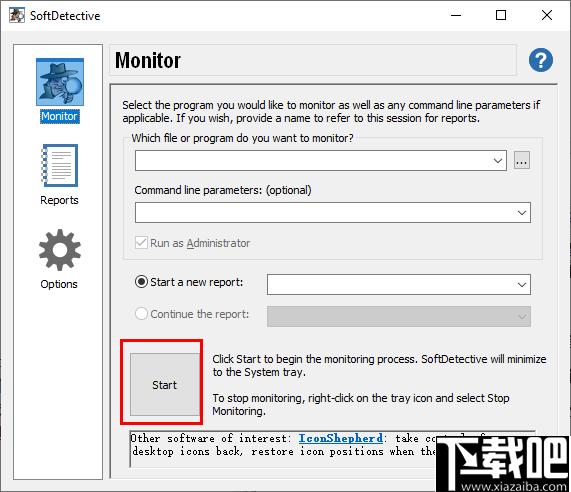Image resolution: width=571 pixels, height=492 pixels.
Task: Toggle the Run as Administrator checkbox
Action: point(141,243)
